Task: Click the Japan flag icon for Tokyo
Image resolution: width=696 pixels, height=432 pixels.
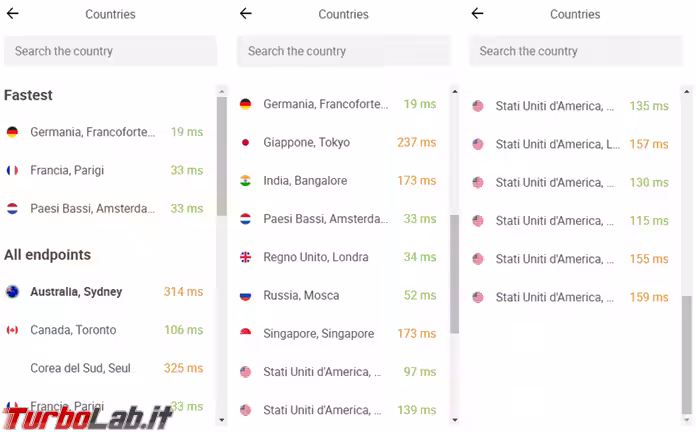Action: click(245, 143)
